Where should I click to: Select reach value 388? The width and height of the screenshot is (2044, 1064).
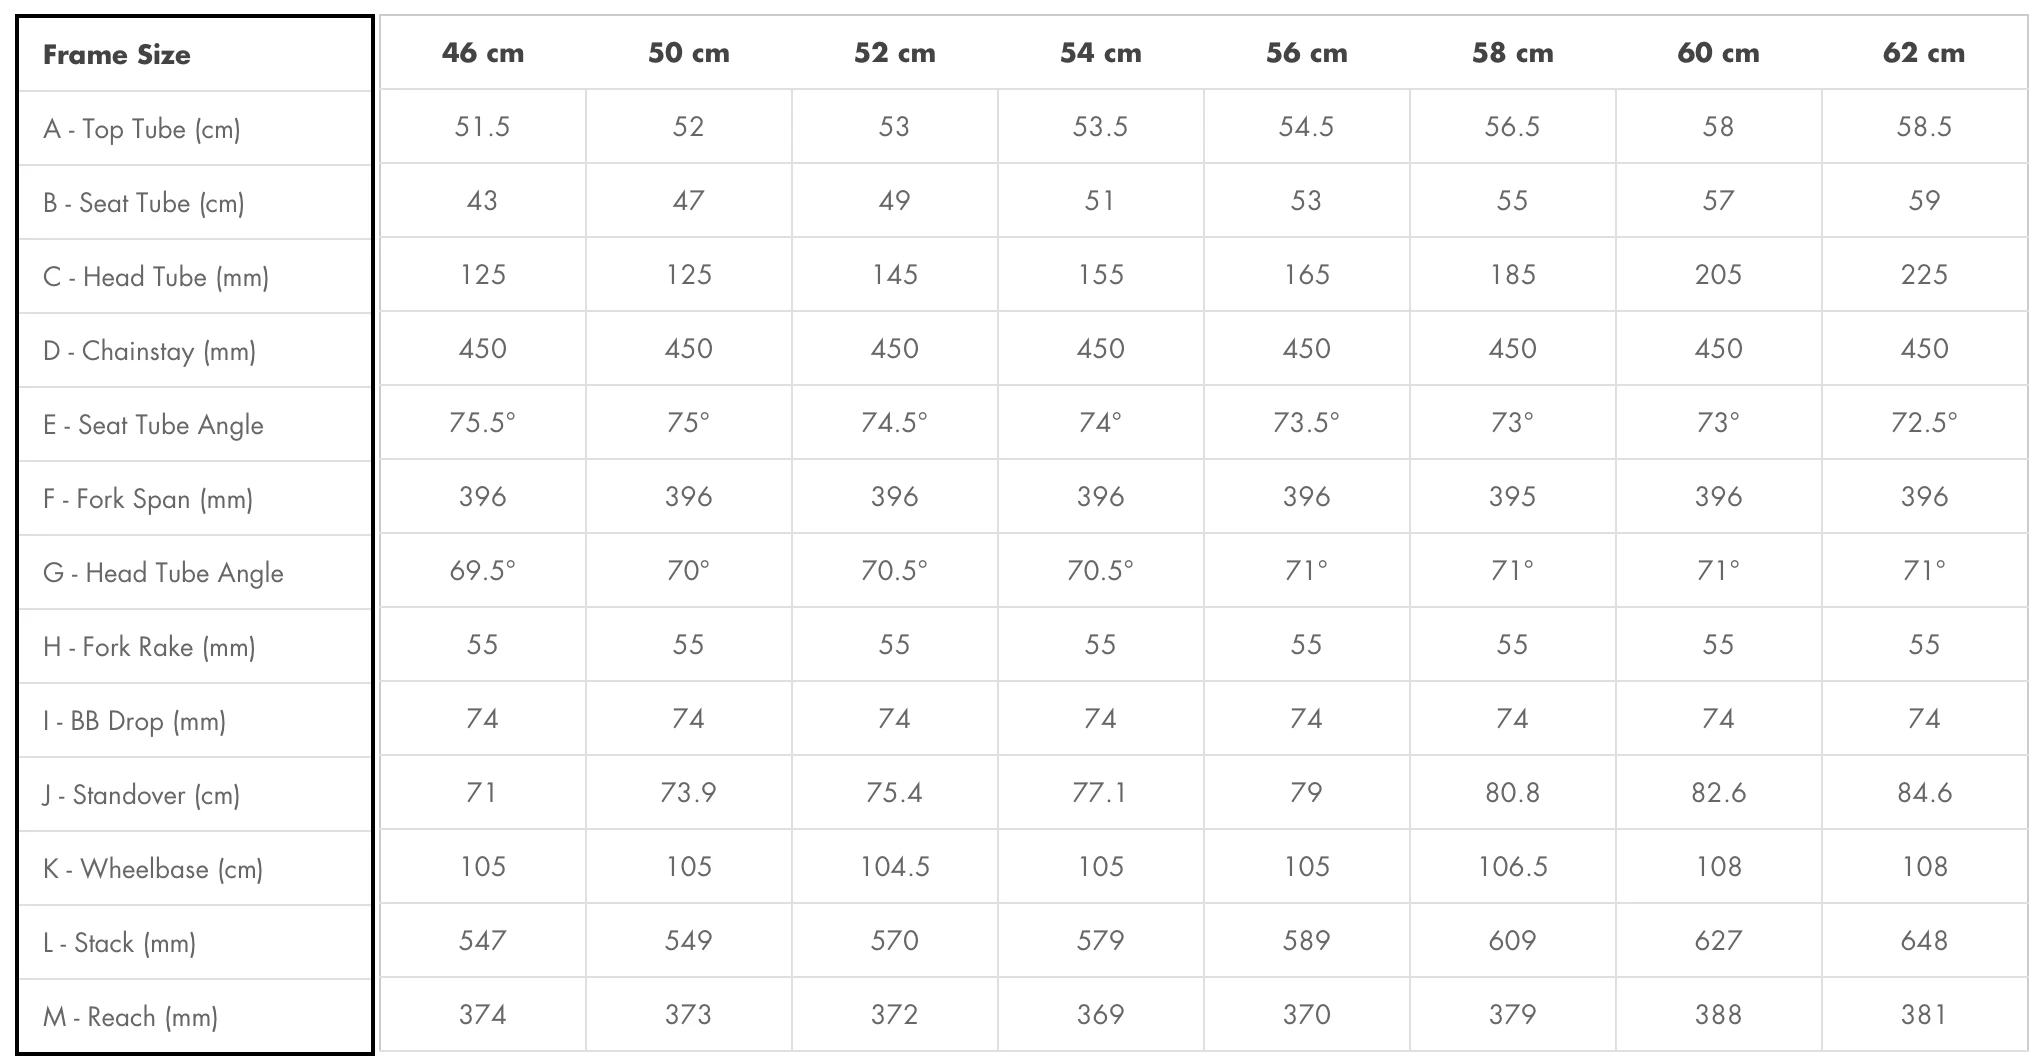[1718, 1015]
